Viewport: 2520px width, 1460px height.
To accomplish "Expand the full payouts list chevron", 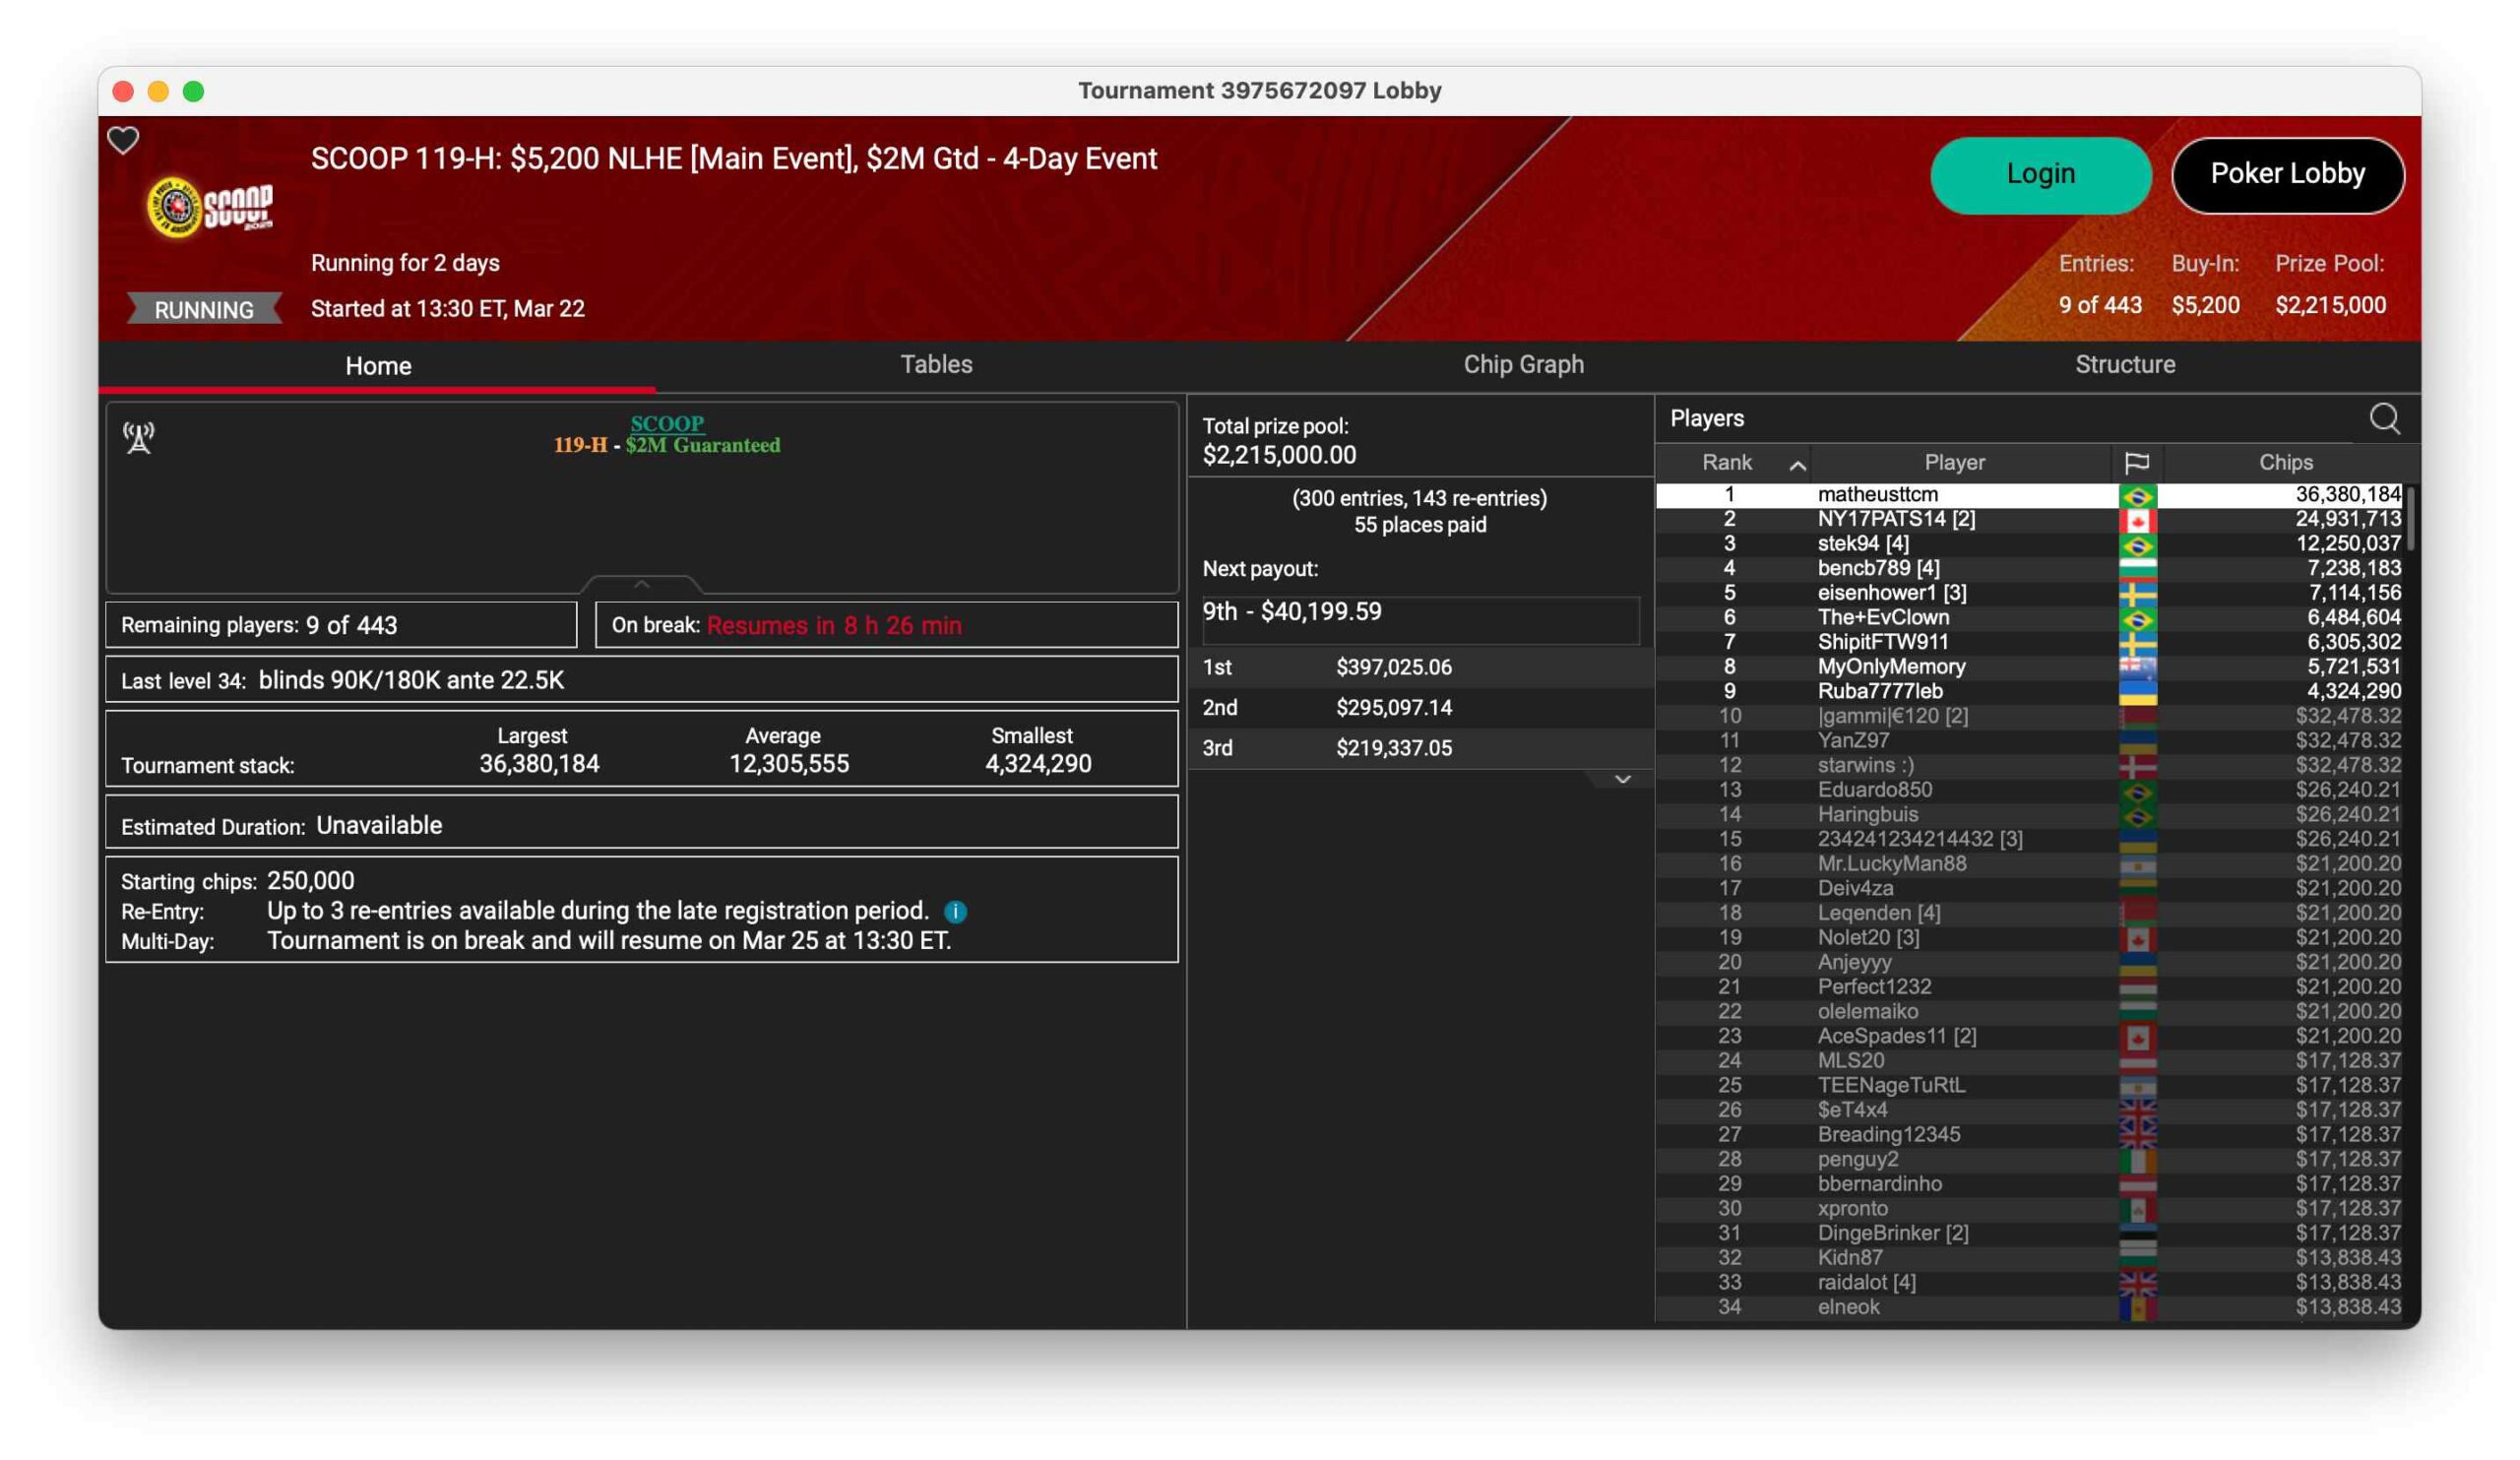I will click(1622, 779).
